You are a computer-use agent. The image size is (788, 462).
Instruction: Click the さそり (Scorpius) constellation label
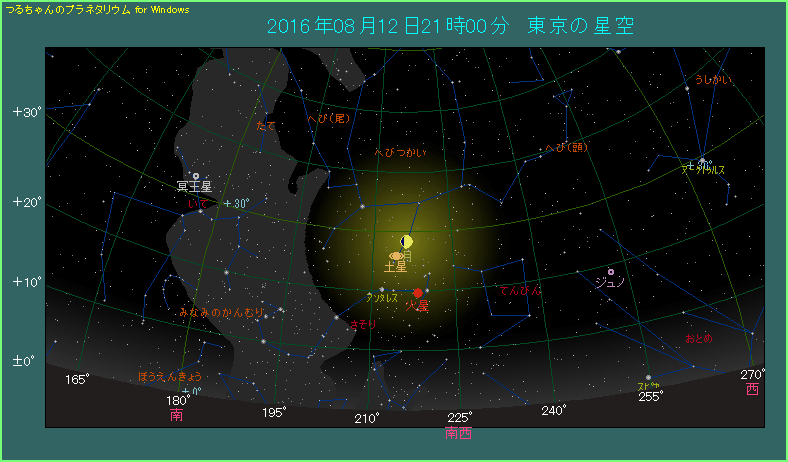363,324
